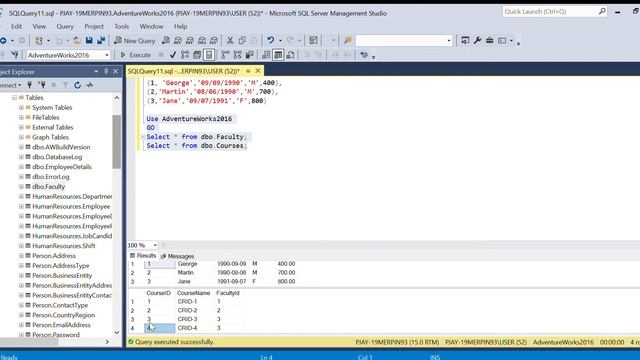Open the Find combo box dropdown
Viewport: 640px width, 360px height.
click(x=449, y=40)
